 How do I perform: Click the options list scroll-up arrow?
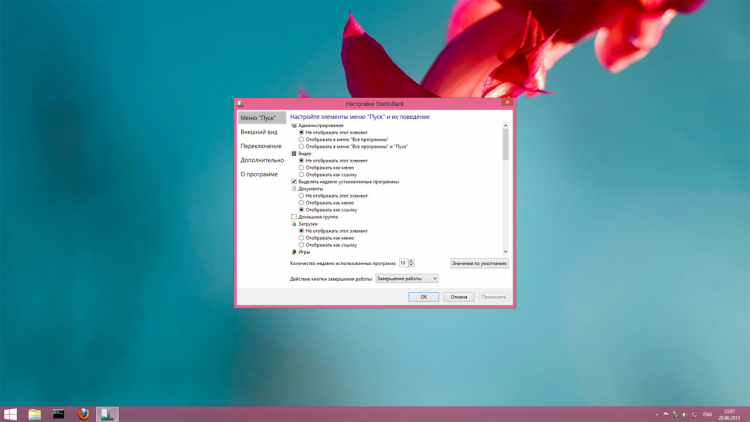point(506,125)
